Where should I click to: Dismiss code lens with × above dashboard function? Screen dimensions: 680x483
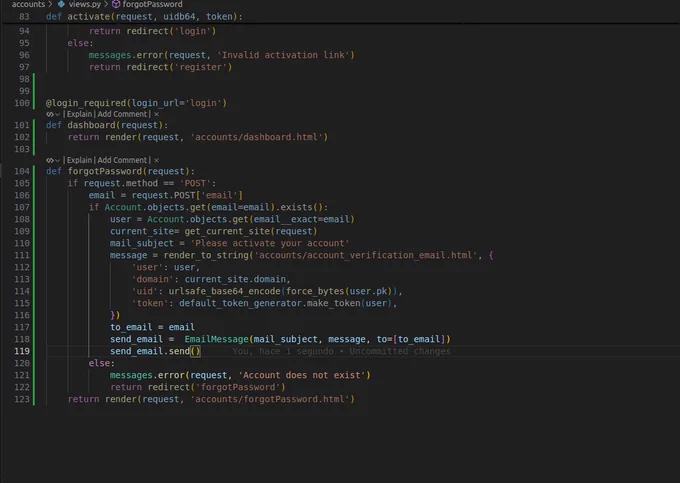[156, 114]
